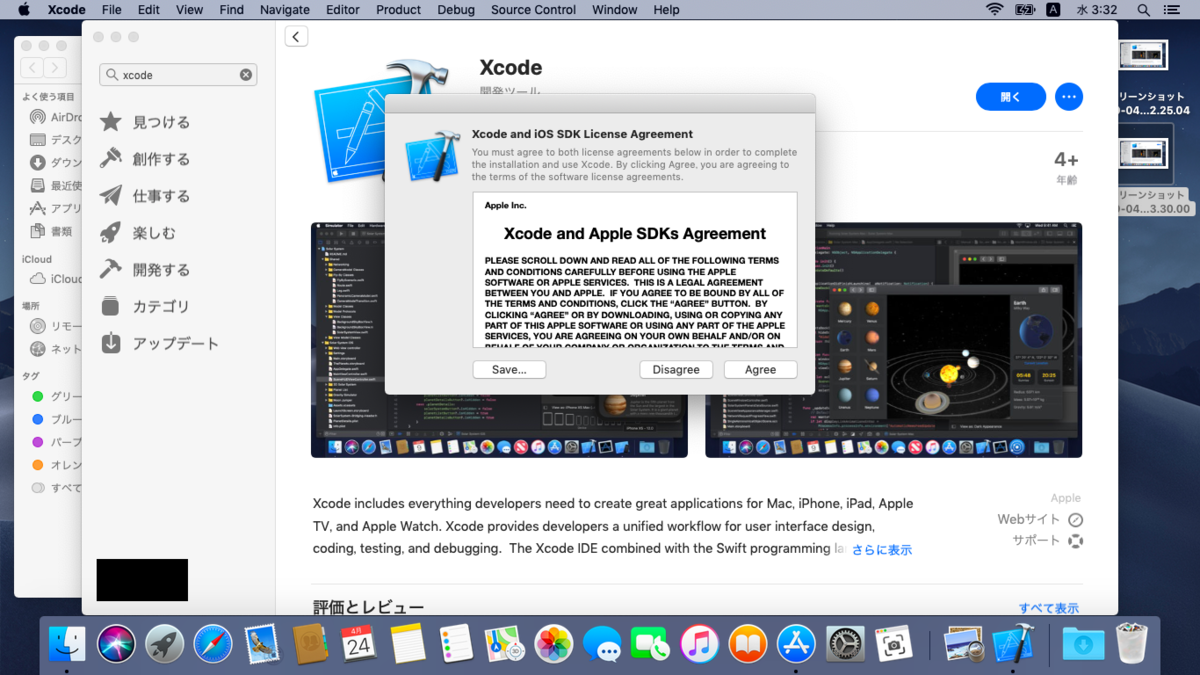This screenshot has height=675, width=1200.
Task: Open the Find menu
Action: (x=231, y=10)
